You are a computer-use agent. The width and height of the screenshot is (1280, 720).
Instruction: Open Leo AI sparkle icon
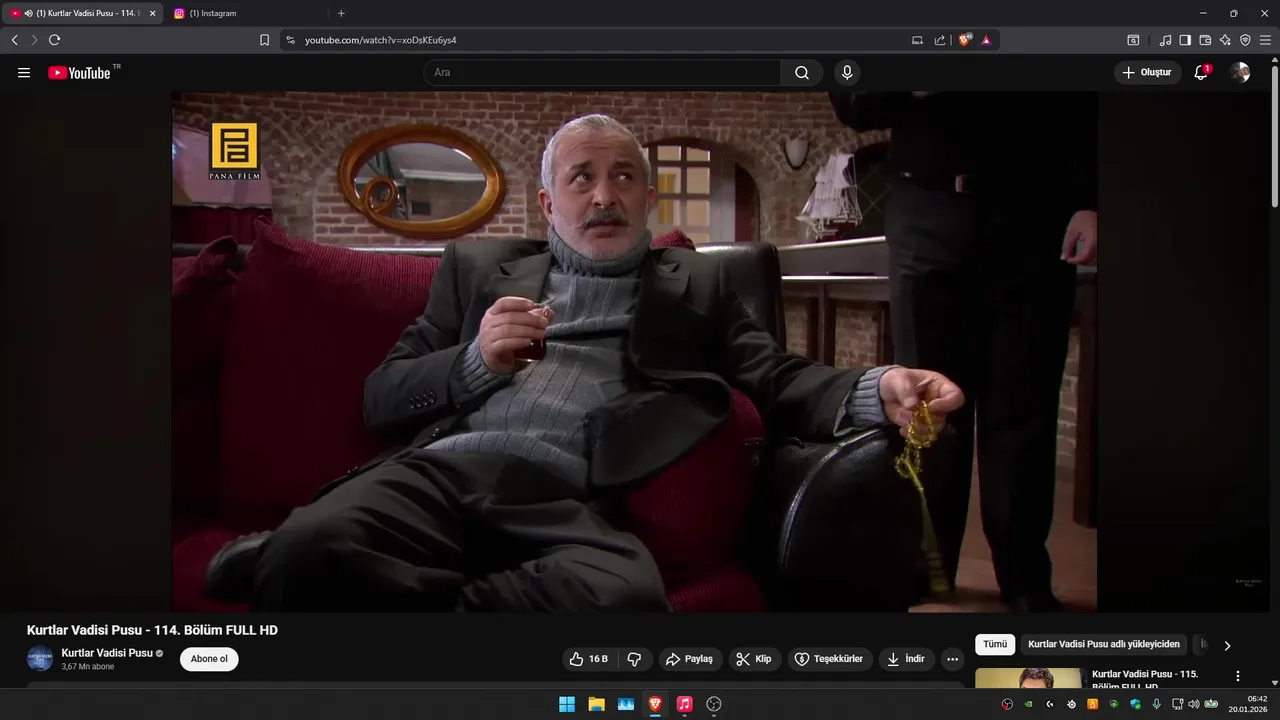click(x=1225, y=40)
